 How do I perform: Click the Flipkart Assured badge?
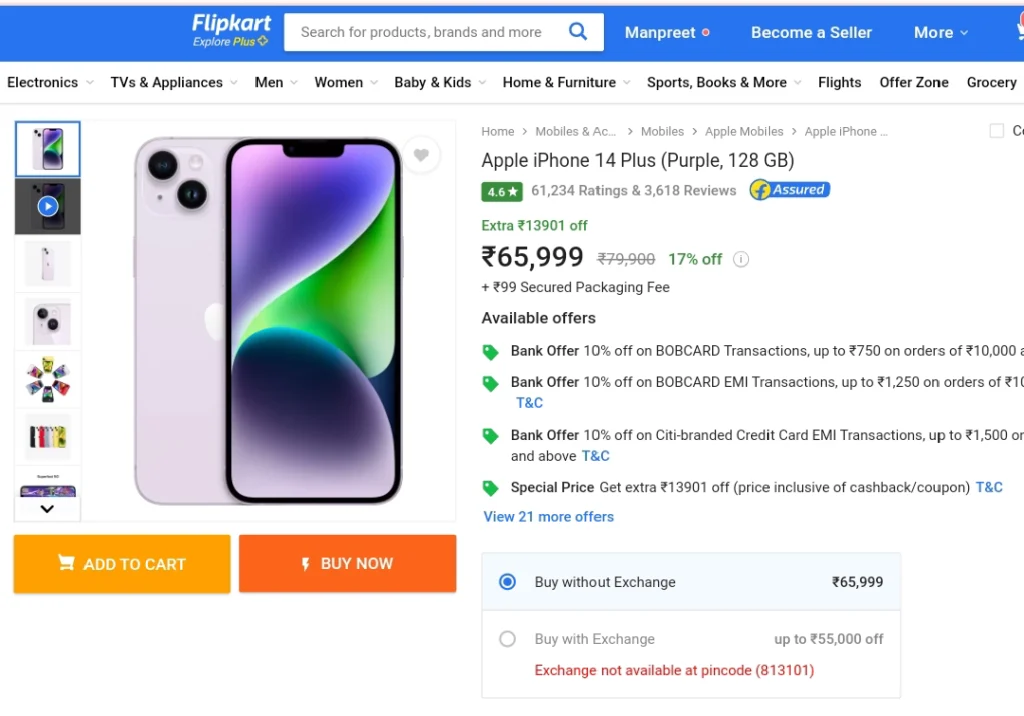(x=790, y=190)
